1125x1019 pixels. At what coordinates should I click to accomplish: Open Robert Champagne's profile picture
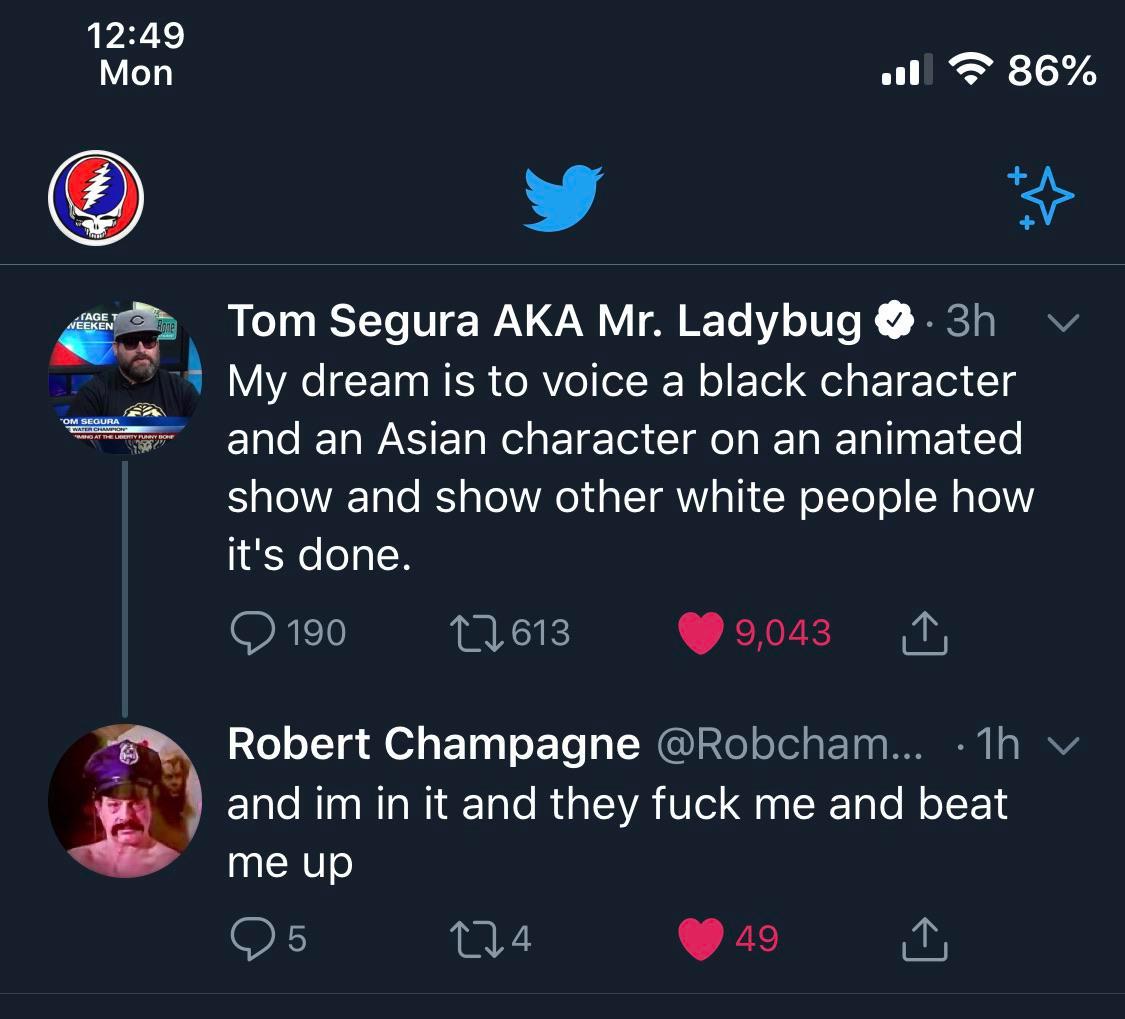(x=125, y=800)
